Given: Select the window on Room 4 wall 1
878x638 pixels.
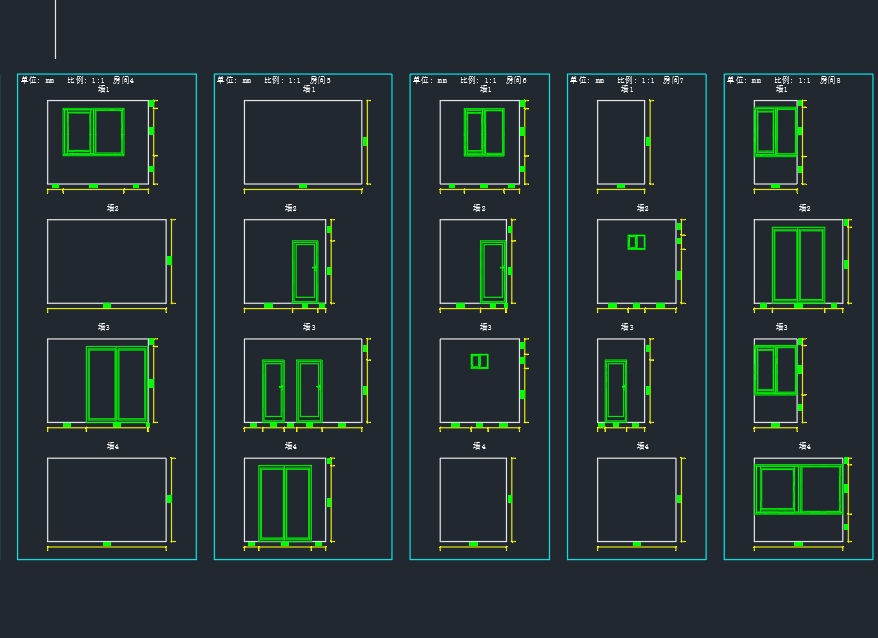Looking at the screenshot, I should coord(93,132).
